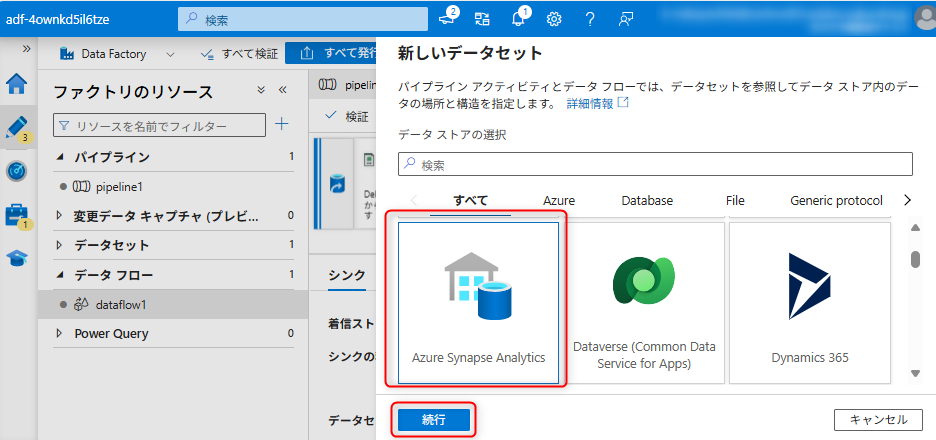The height and width of the screenshot is (440, 936).
Task: Open the help question mark icon
Action: pos(590,19)
